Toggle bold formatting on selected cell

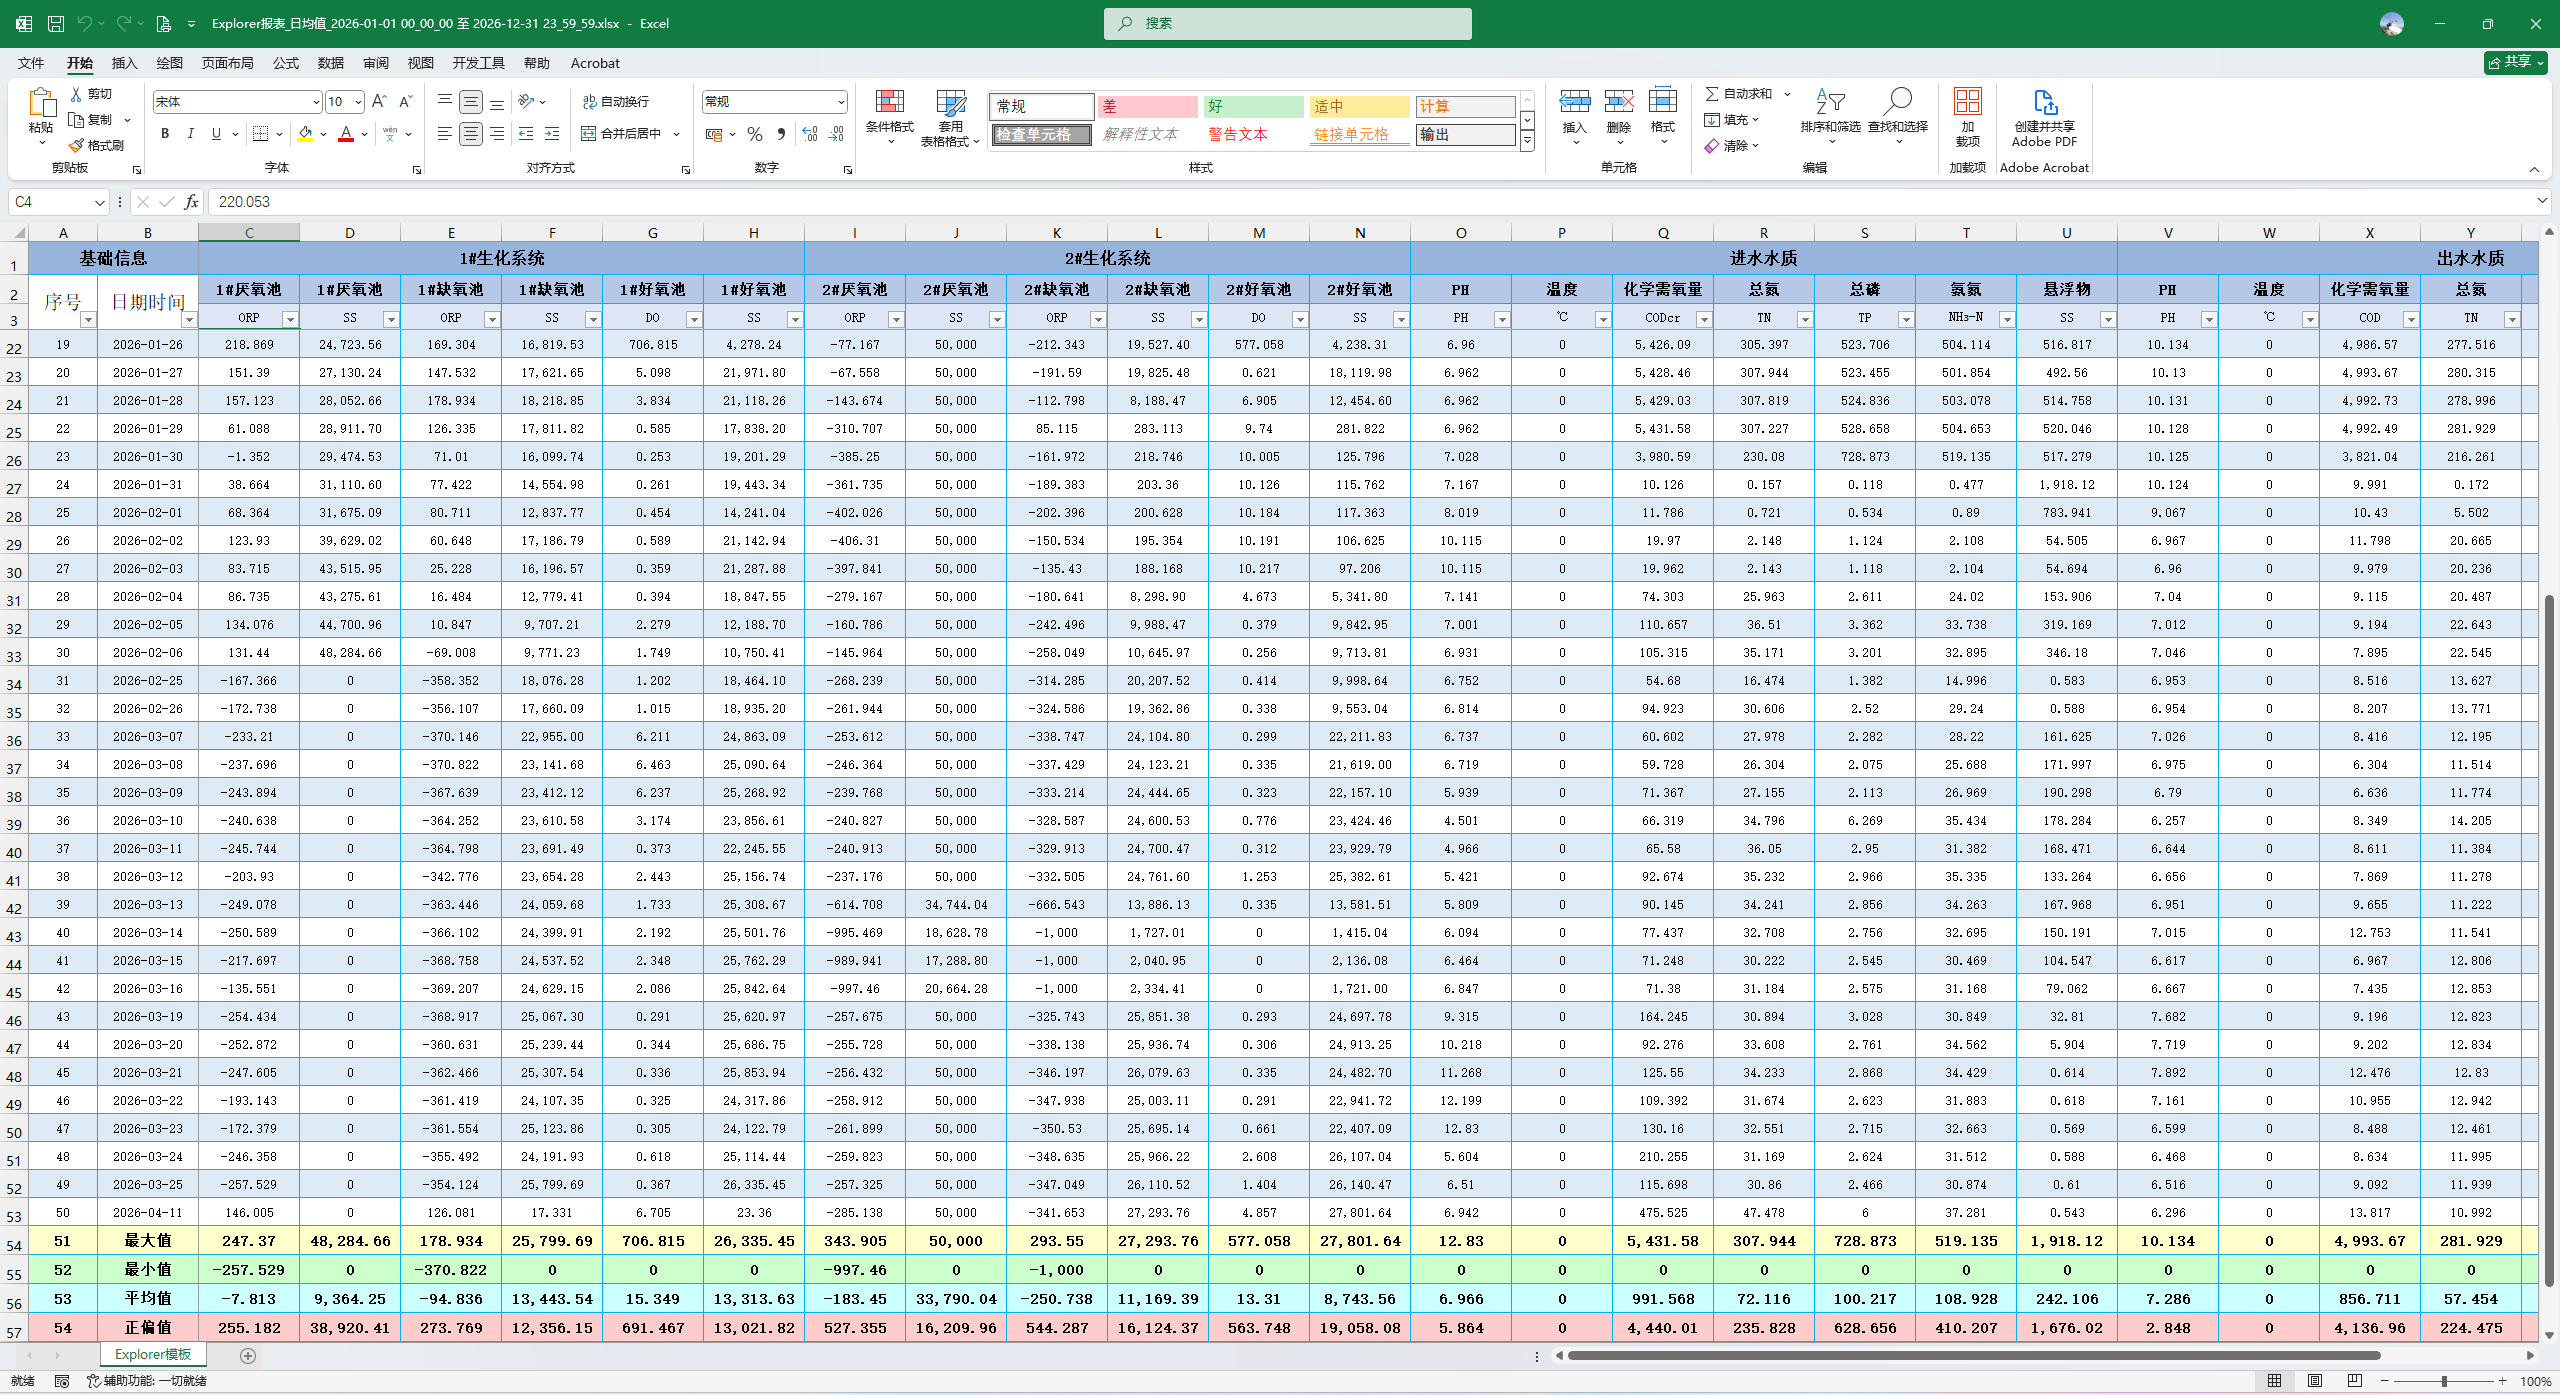pos(164,133)
